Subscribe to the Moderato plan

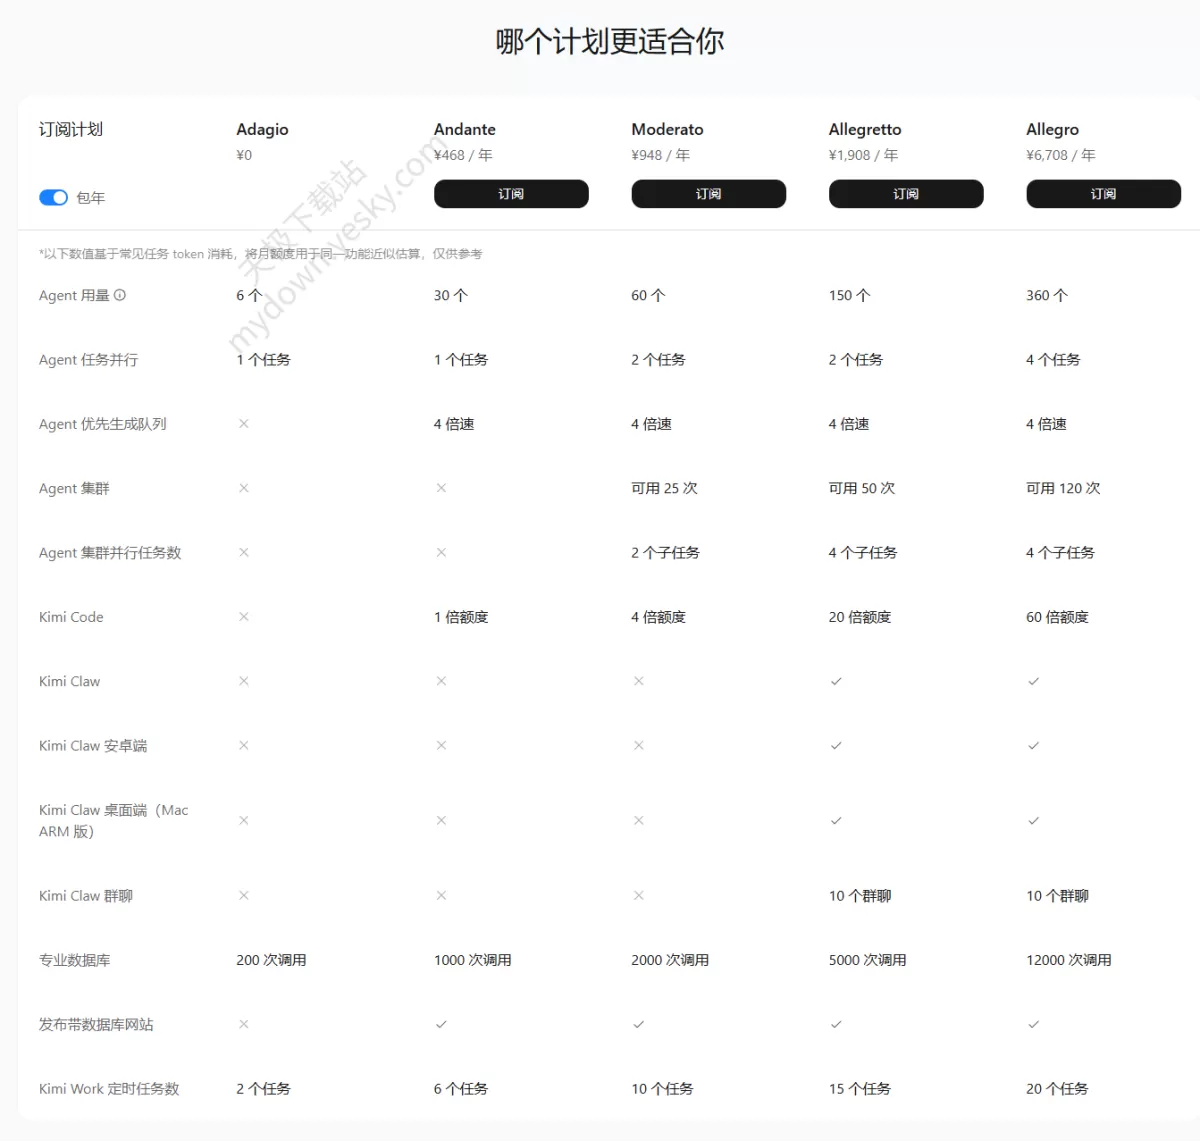709,194
